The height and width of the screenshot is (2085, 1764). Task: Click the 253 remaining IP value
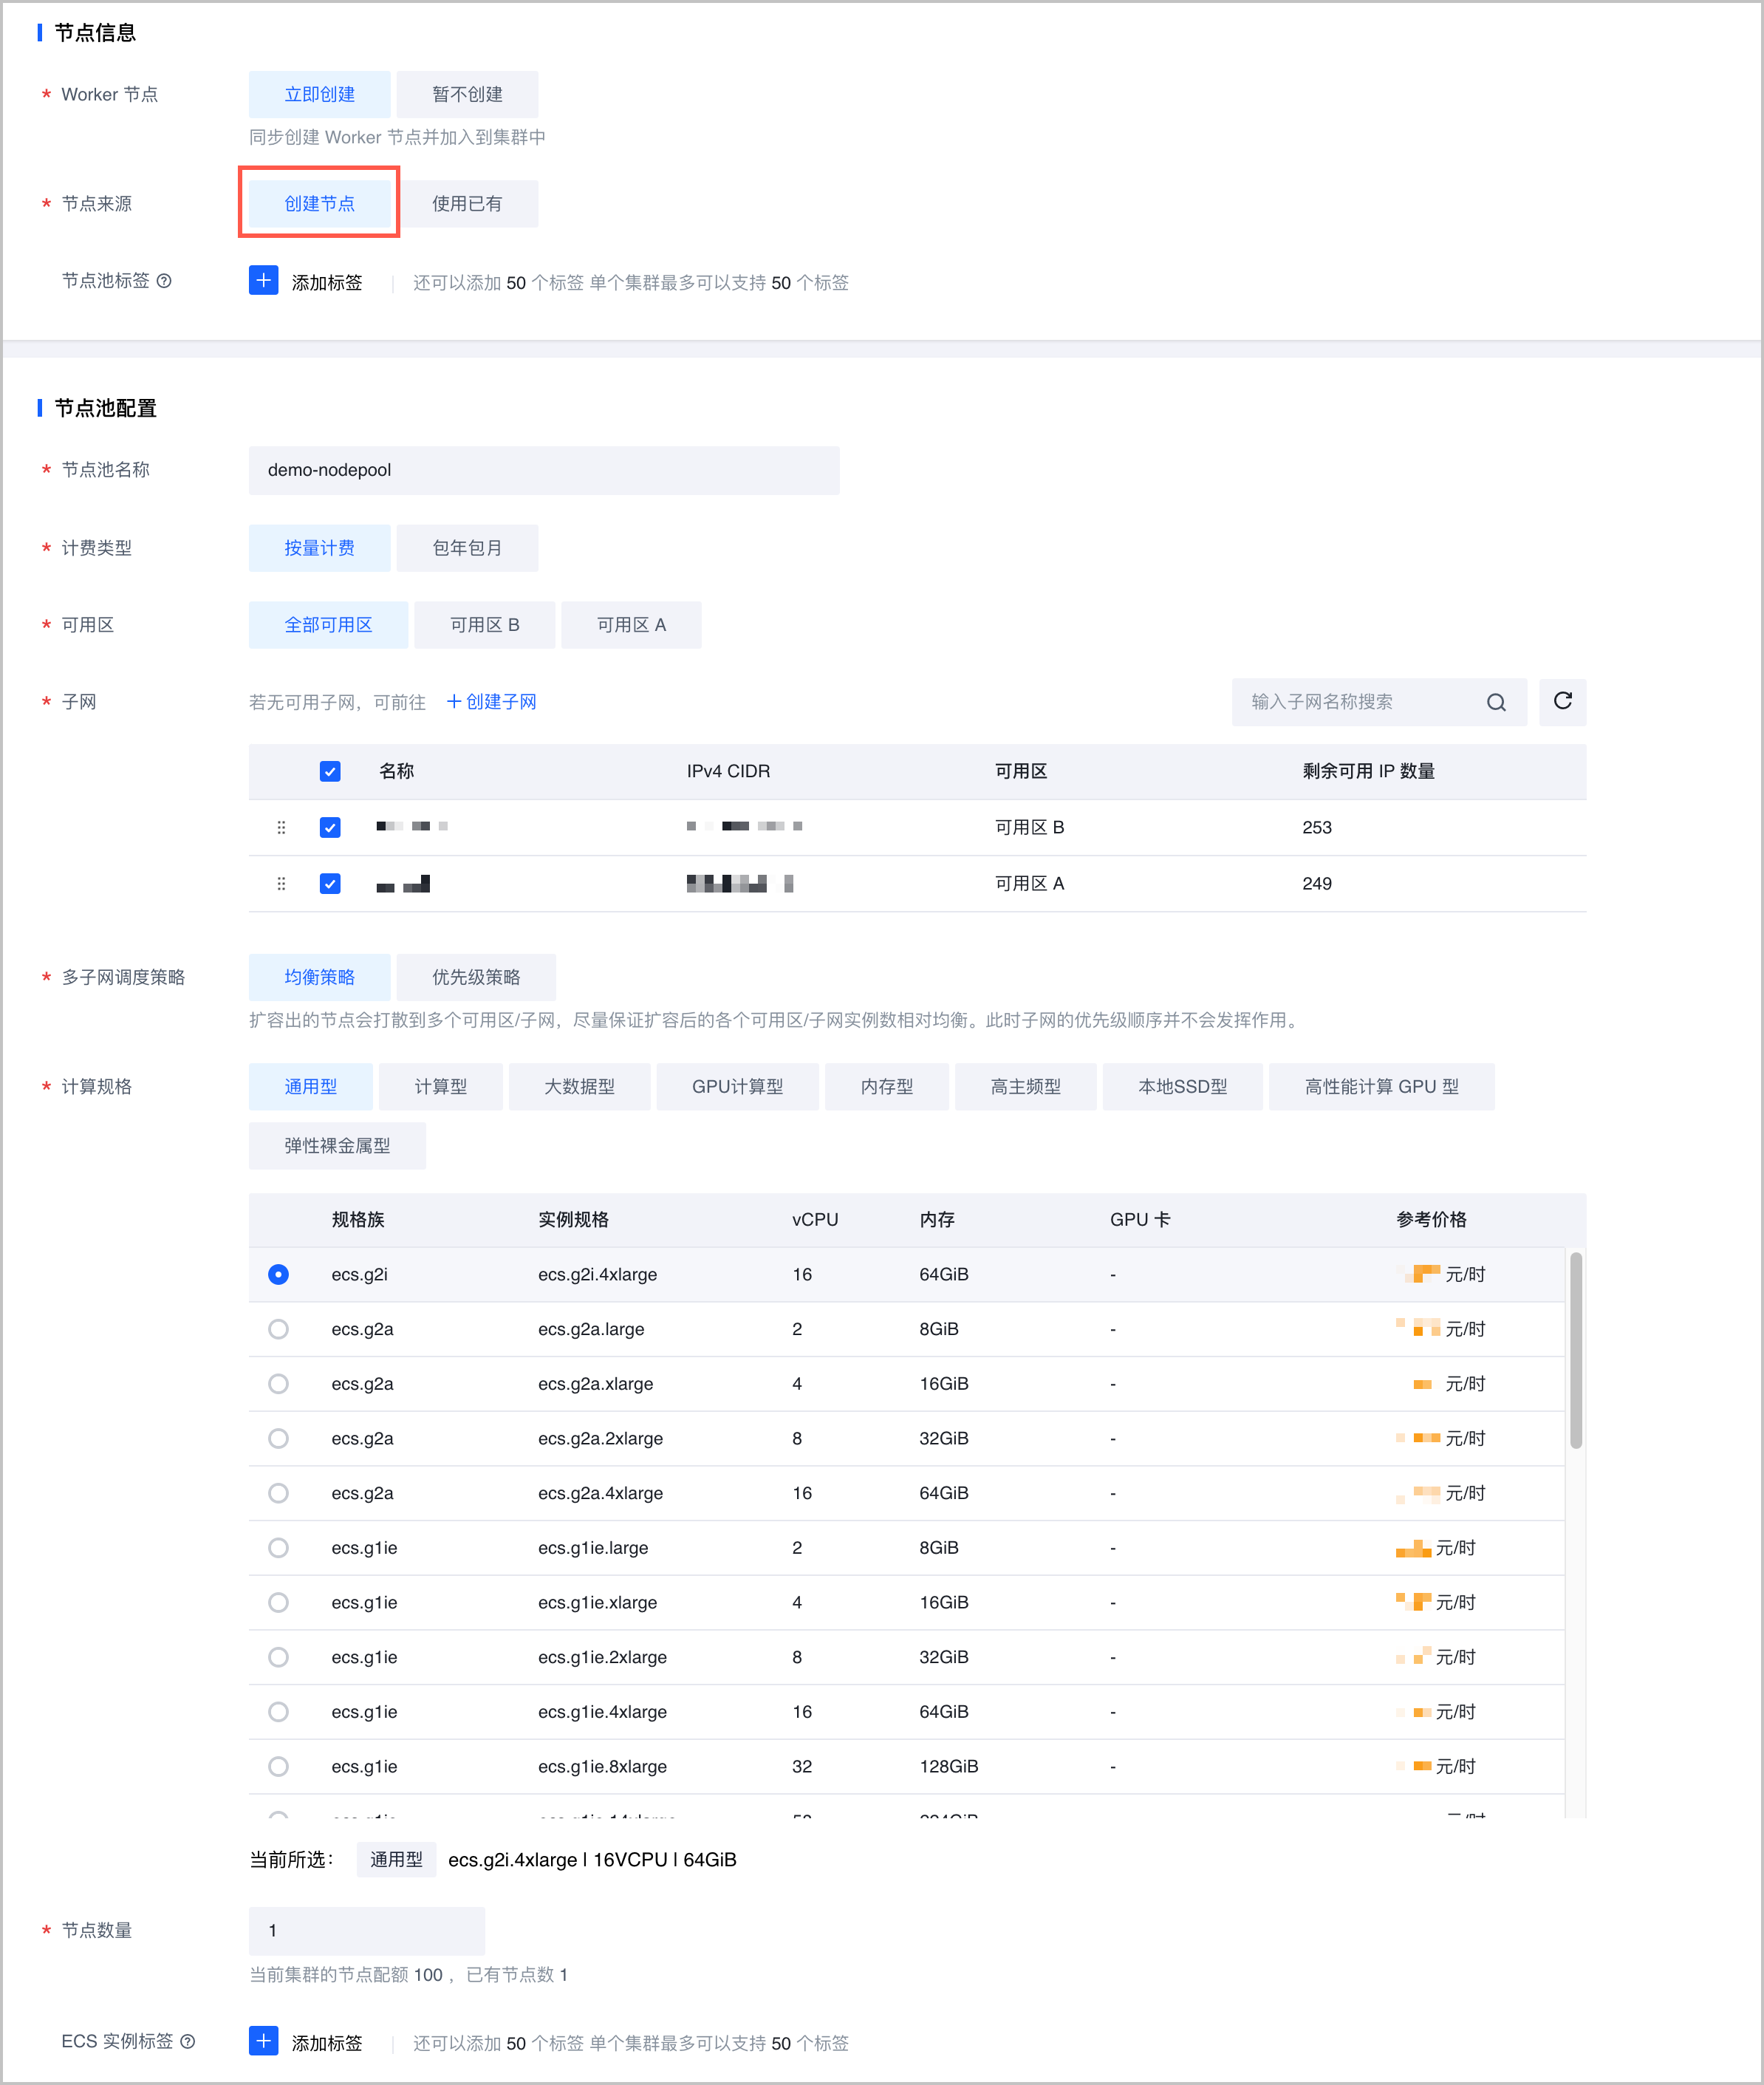[x=1316, y=827]
